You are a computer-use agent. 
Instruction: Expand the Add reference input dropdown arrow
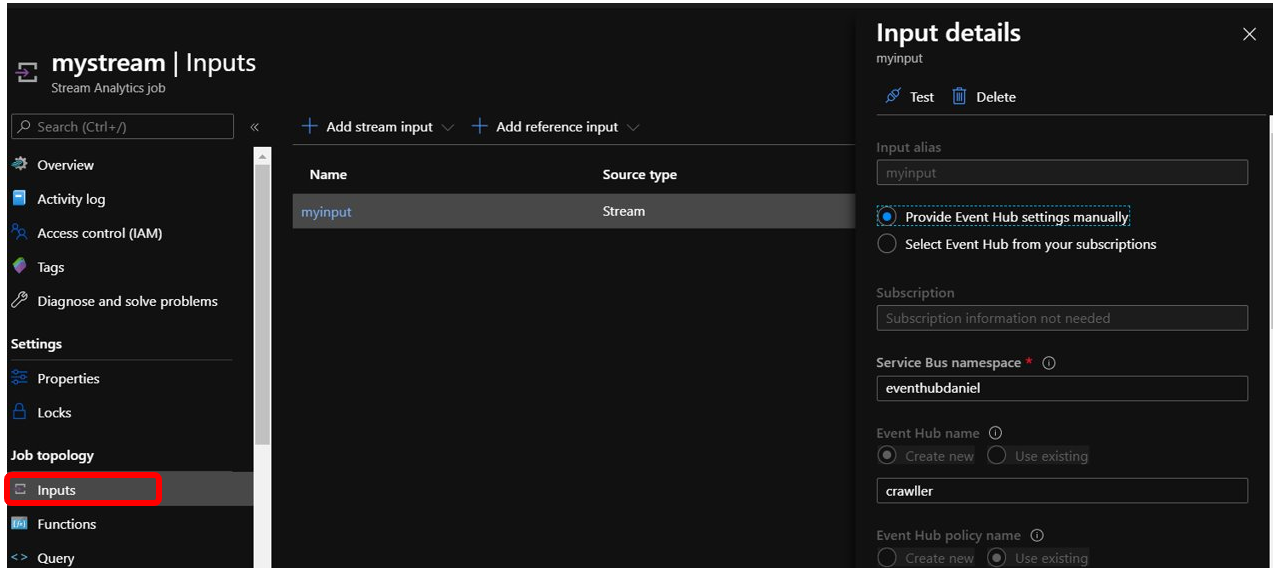(x=633, y=128)
